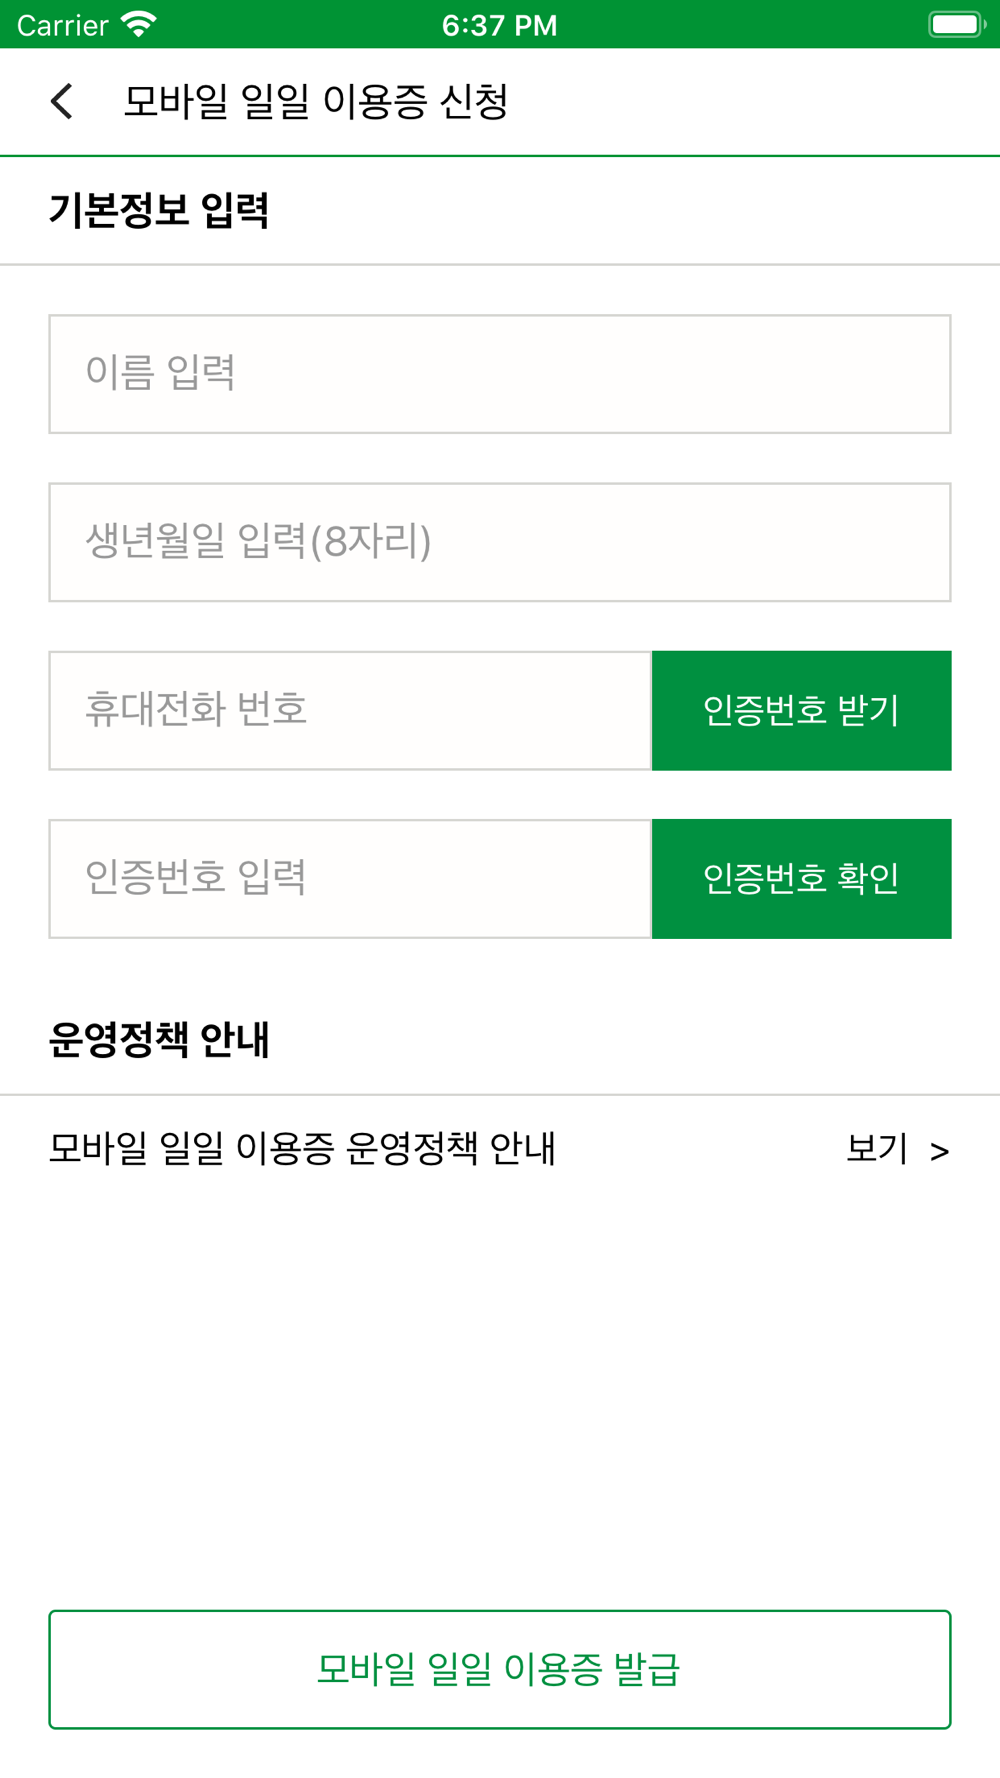Tap the 인증번호 받기 button
Viewport: 1000px width, 1778px height.
[x=801, y=711]
